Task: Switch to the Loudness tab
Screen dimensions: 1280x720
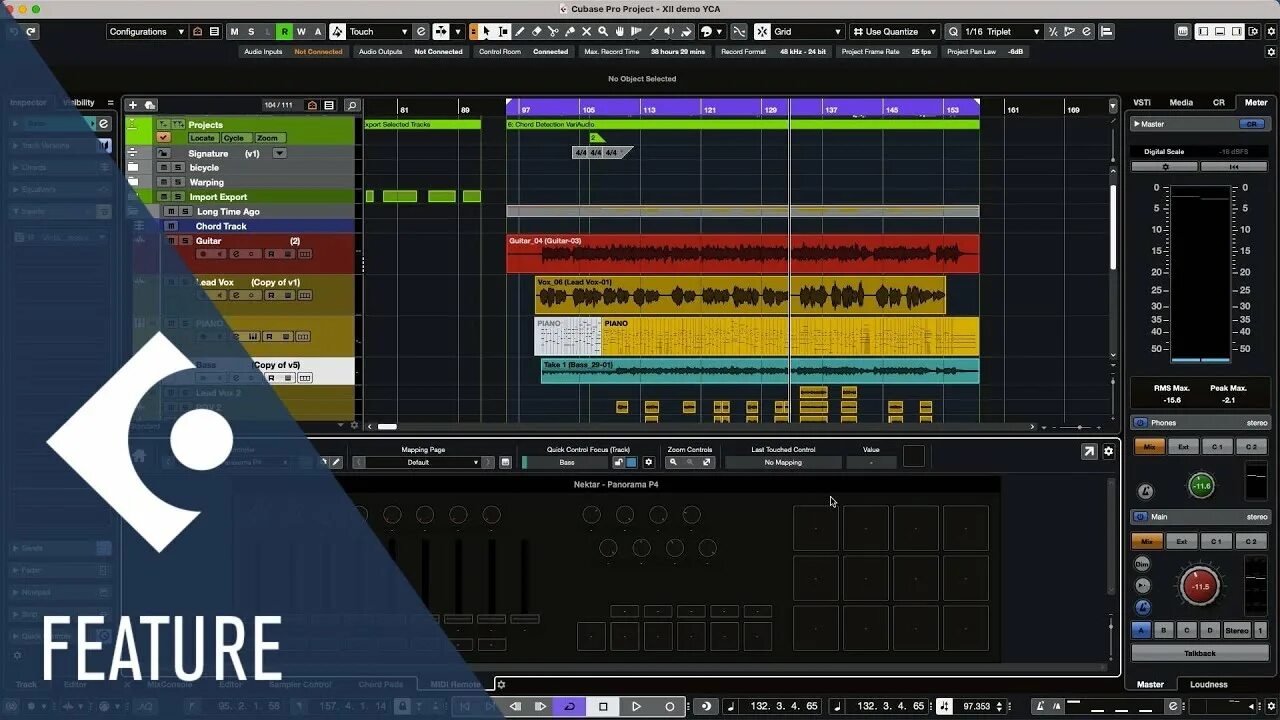Action: click(x=1208, y=684)
